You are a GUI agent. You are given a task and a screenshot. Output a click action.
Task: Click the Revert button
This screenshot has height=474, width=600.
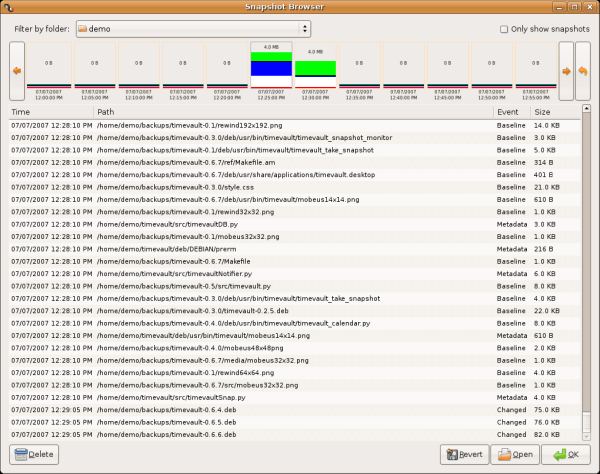[465, 455]
